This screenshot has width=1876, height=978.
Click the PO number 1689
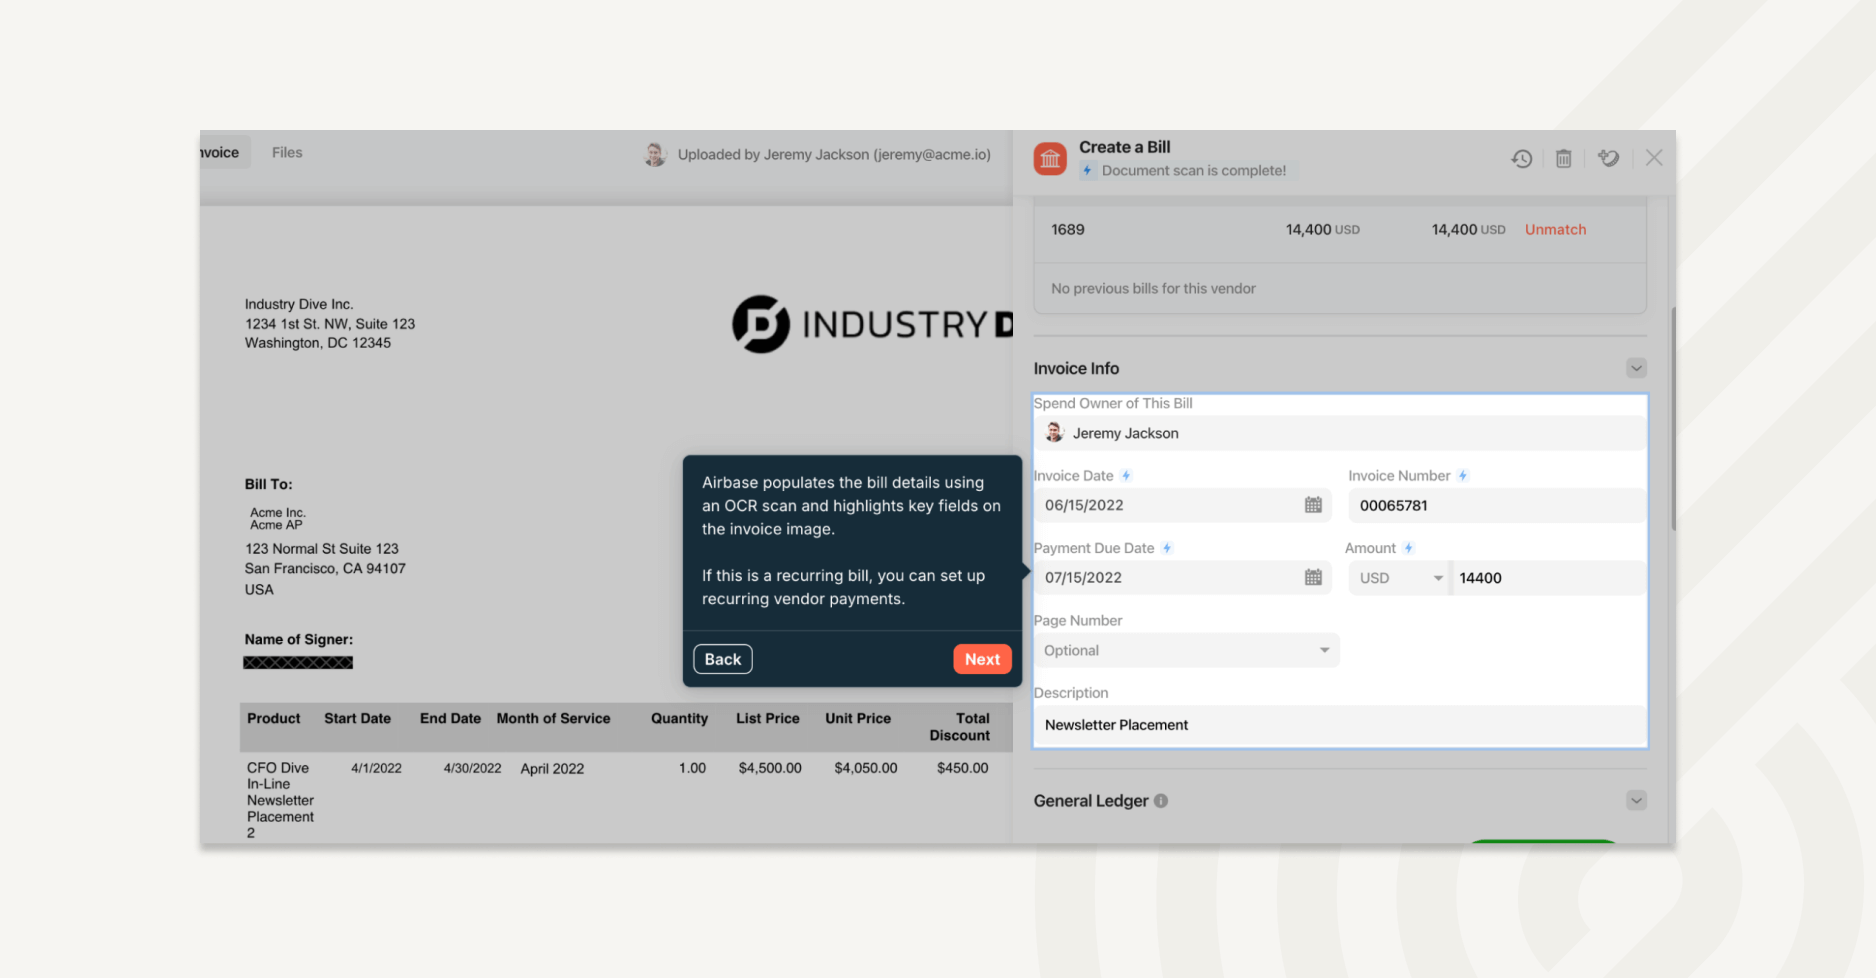click(1068, 229)
